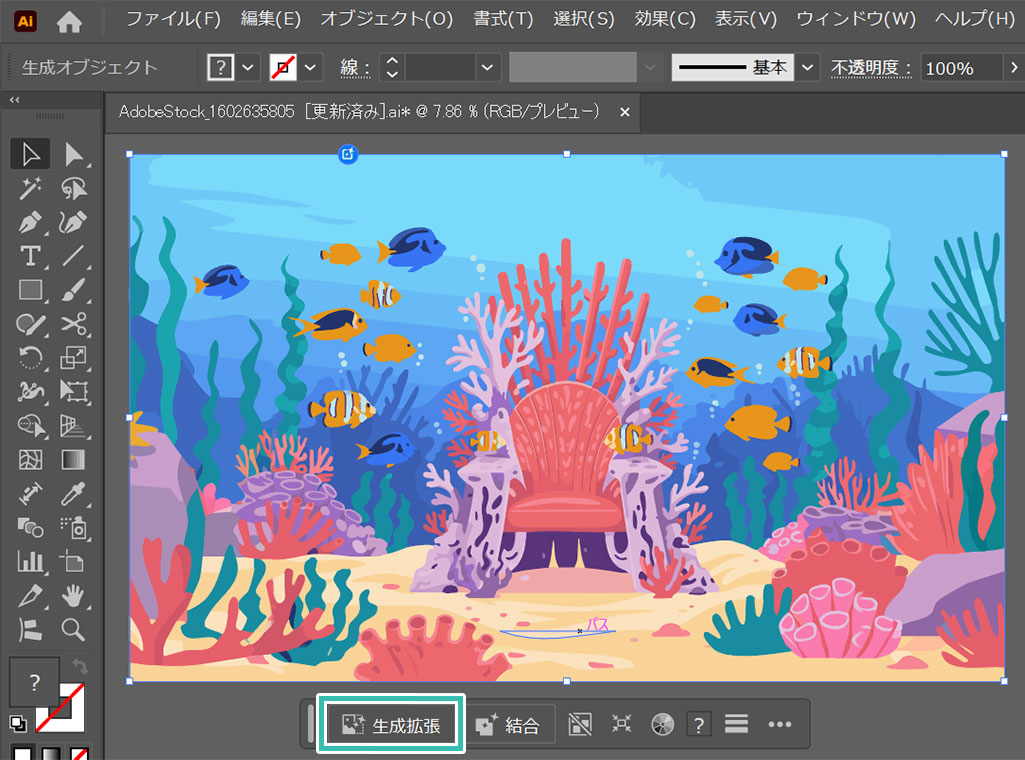
Task: Select the Magic Wand tool
Action: pyautogui.click(x=30, y=188)
